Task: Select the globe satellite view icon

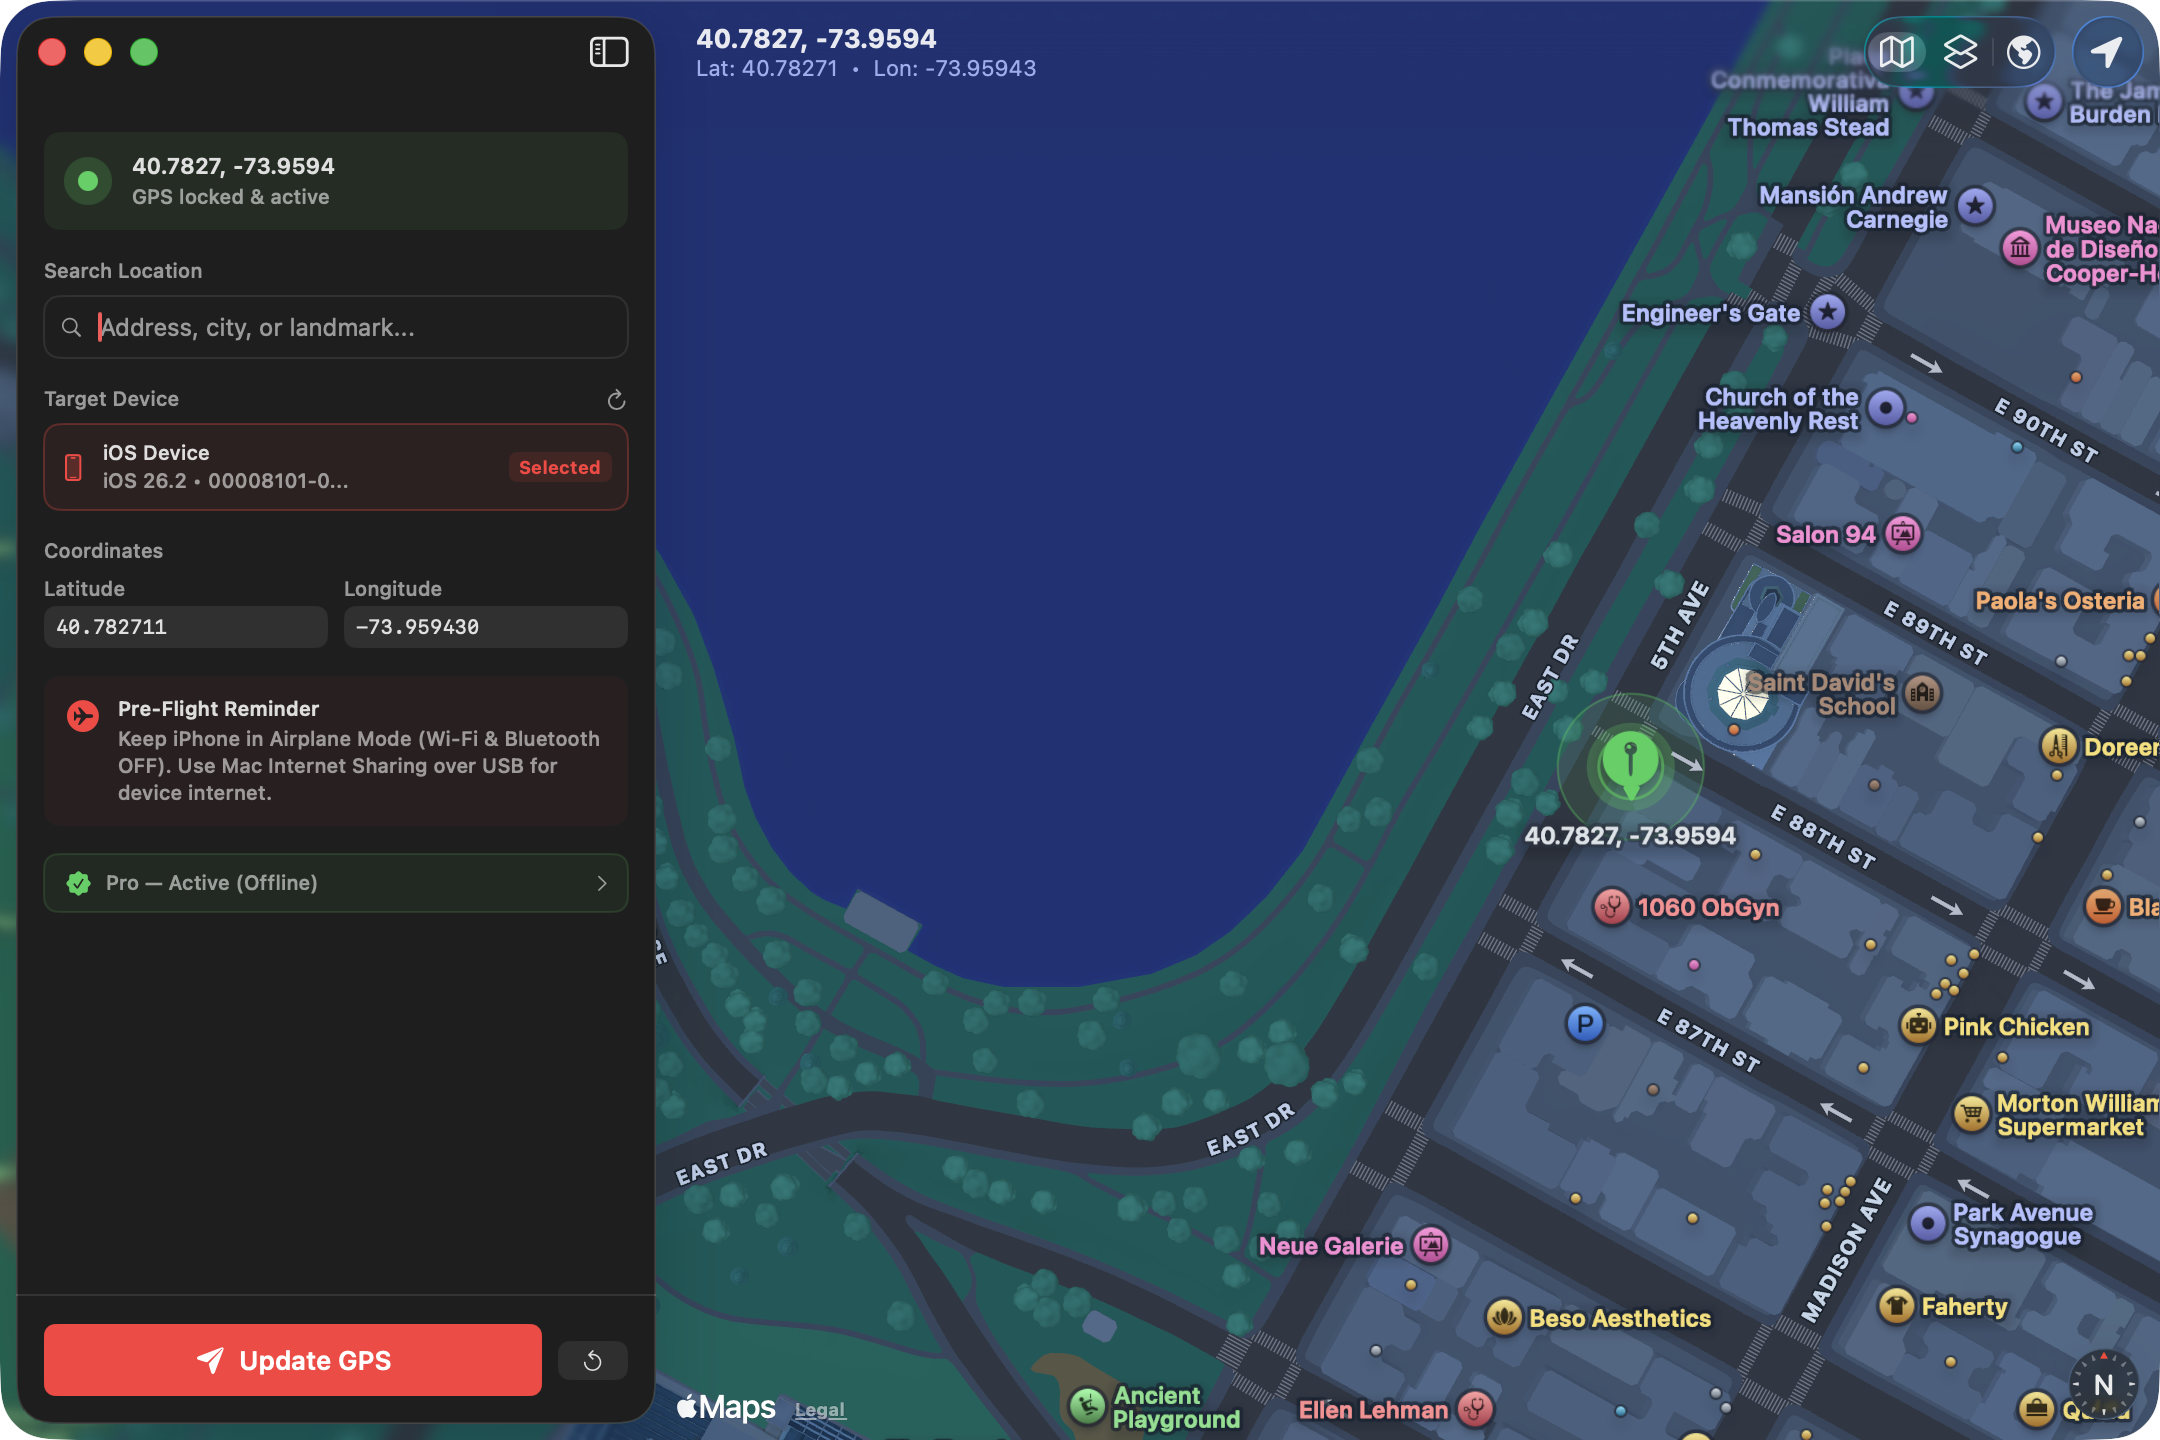Action: coord(2024,52)
